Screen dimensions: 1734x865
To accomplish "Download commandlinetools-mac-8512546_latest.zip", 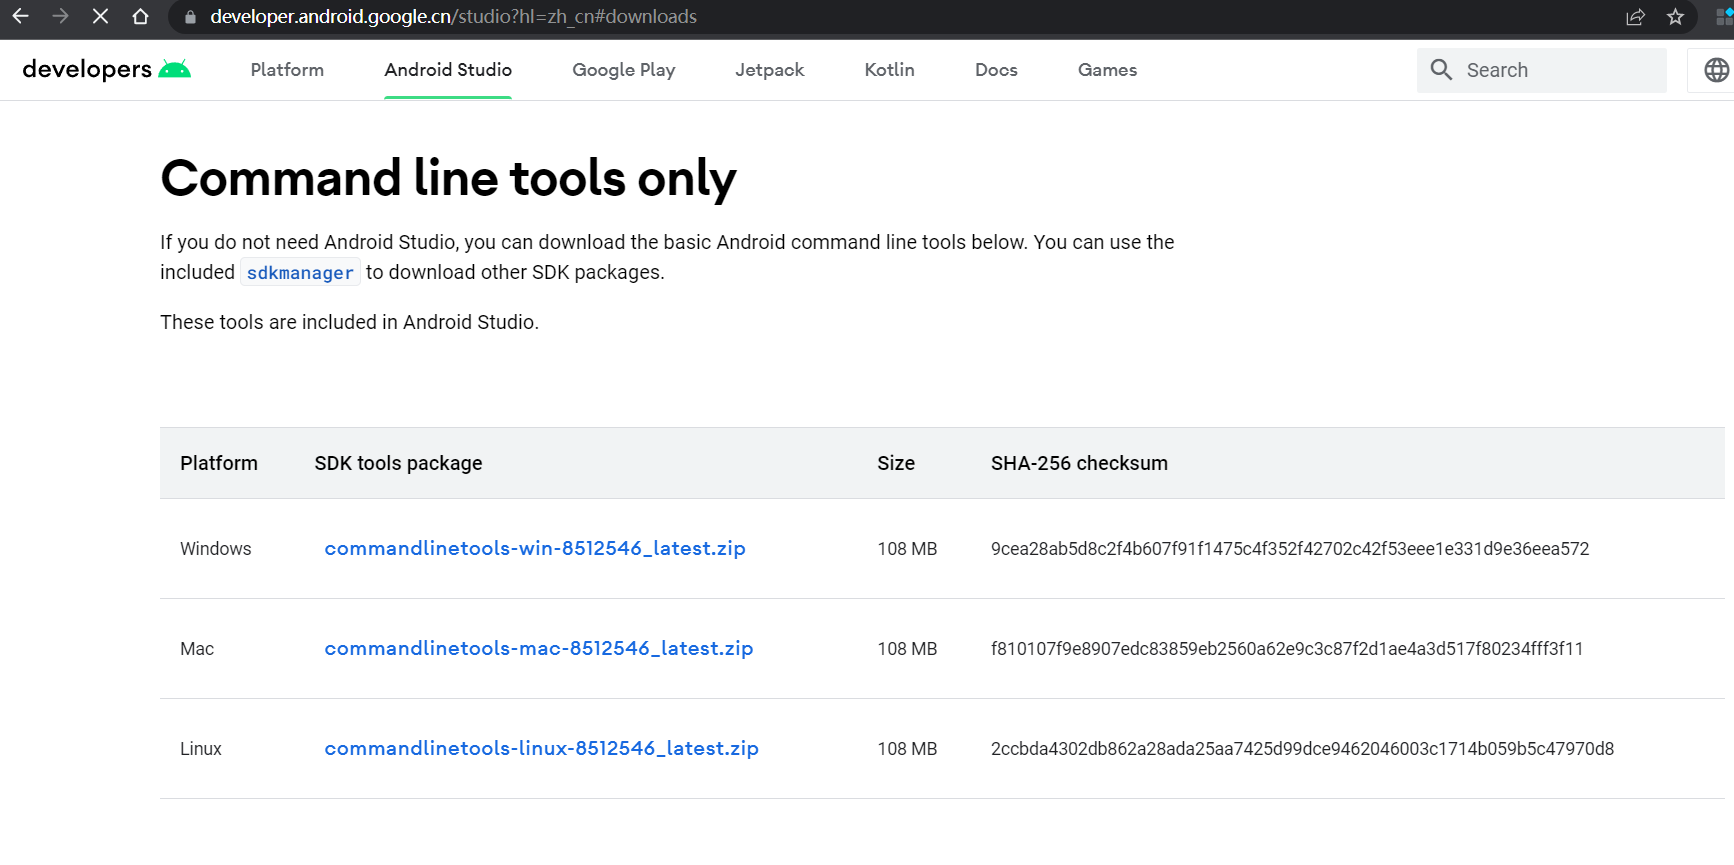I will point(539,648).
